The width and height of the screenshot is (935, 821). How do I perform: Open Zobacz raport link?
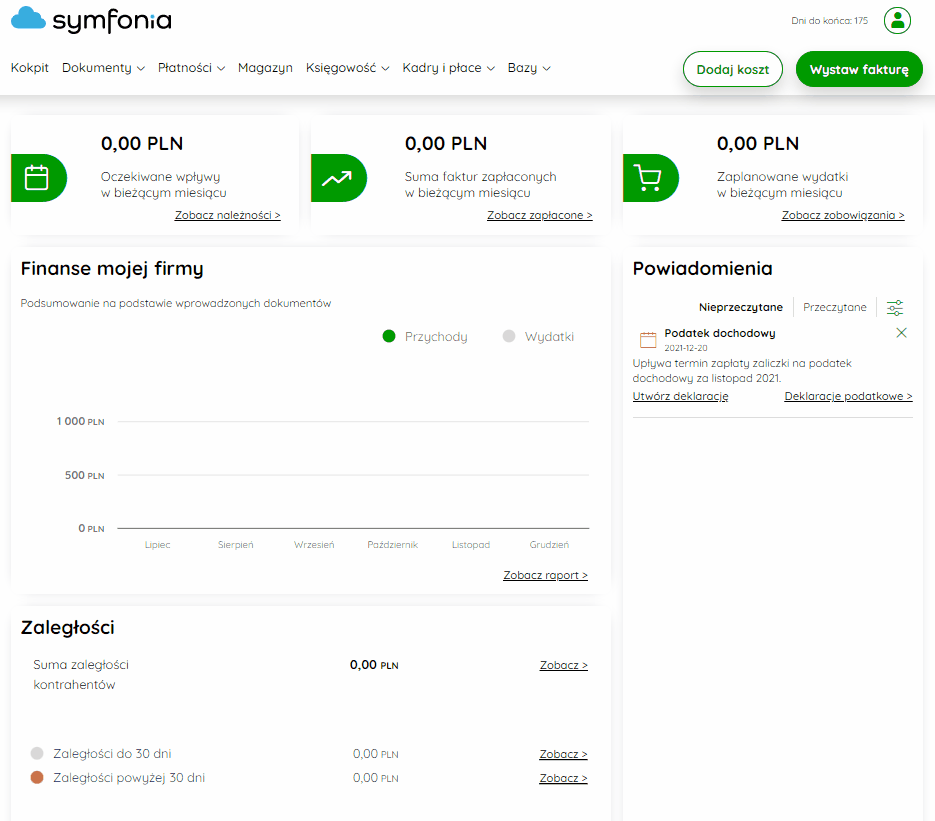(546, 575)
